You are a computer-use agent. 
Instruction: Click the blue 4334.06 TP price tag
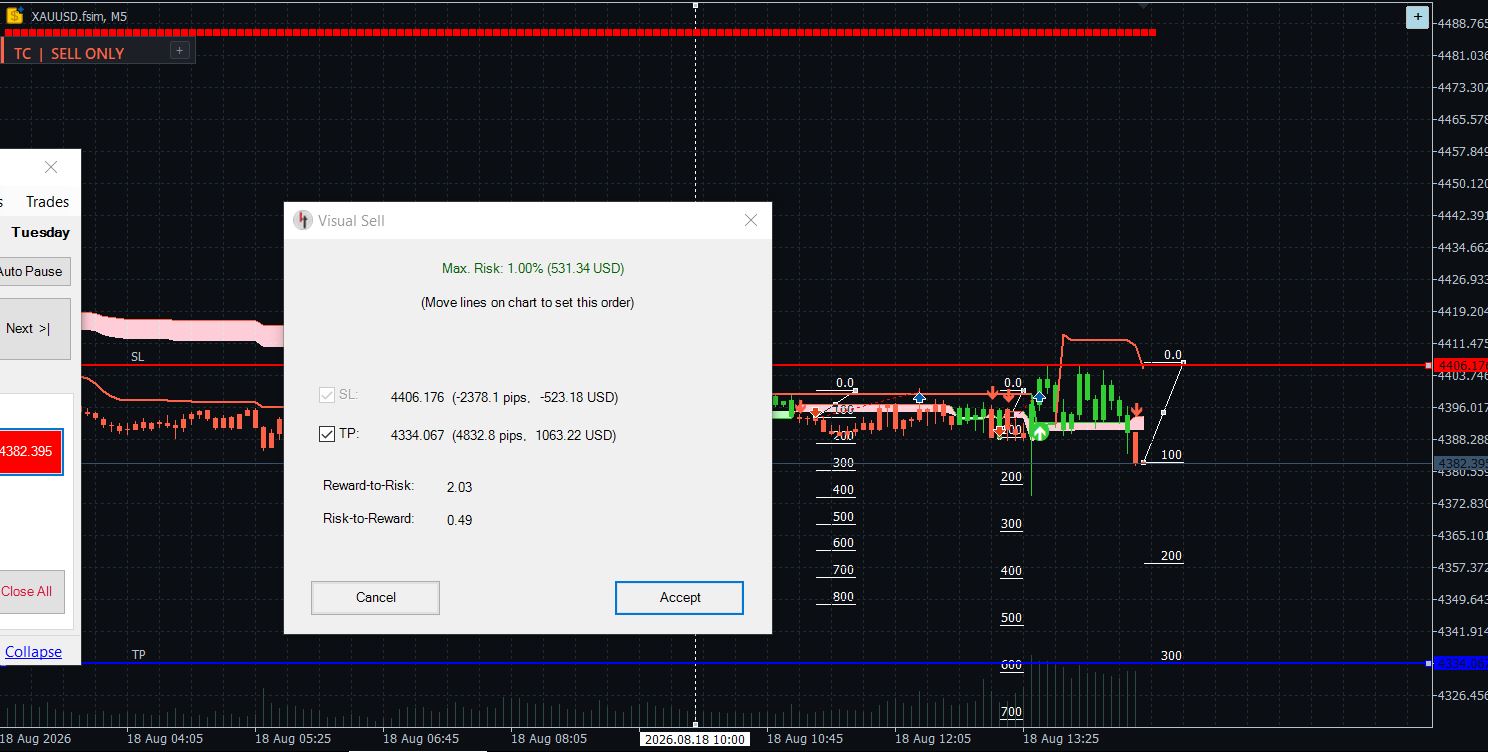point(1460,663)
